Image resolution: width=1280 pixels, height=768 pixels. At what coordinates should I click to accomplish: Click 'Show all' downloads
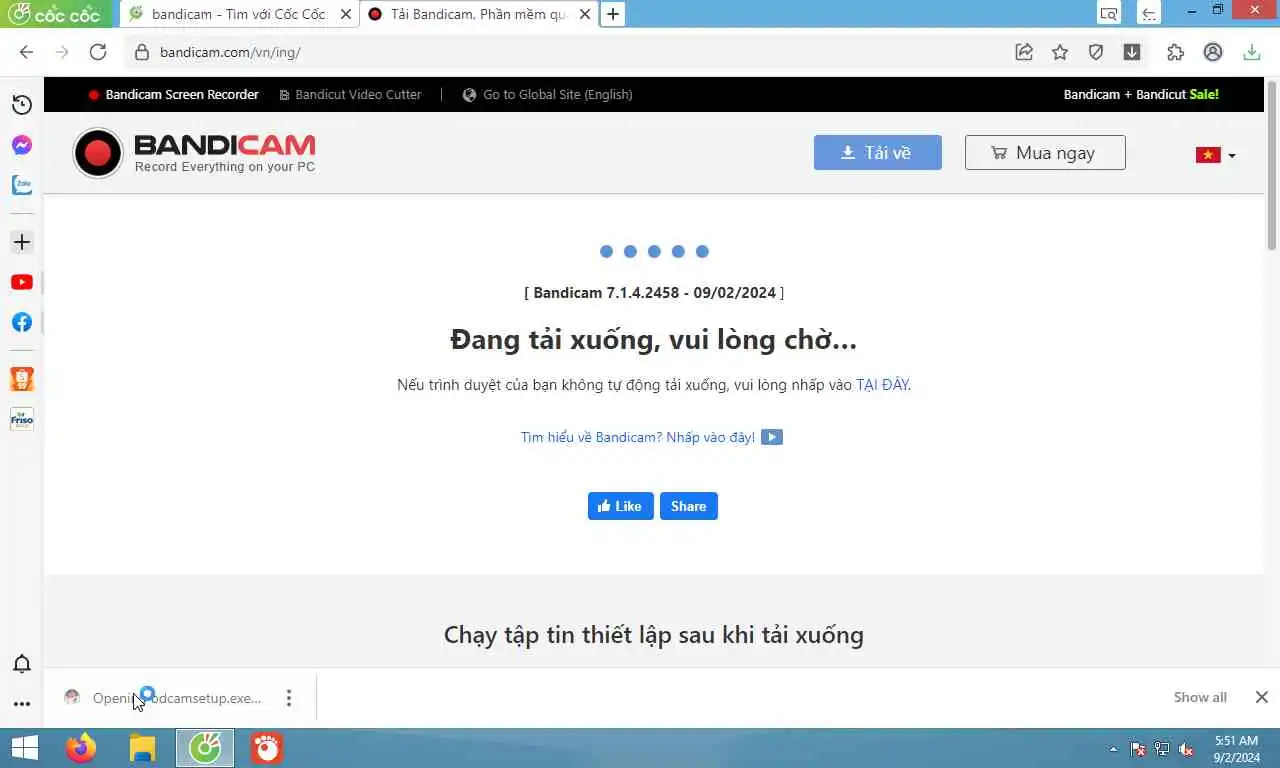point(1200,697)
